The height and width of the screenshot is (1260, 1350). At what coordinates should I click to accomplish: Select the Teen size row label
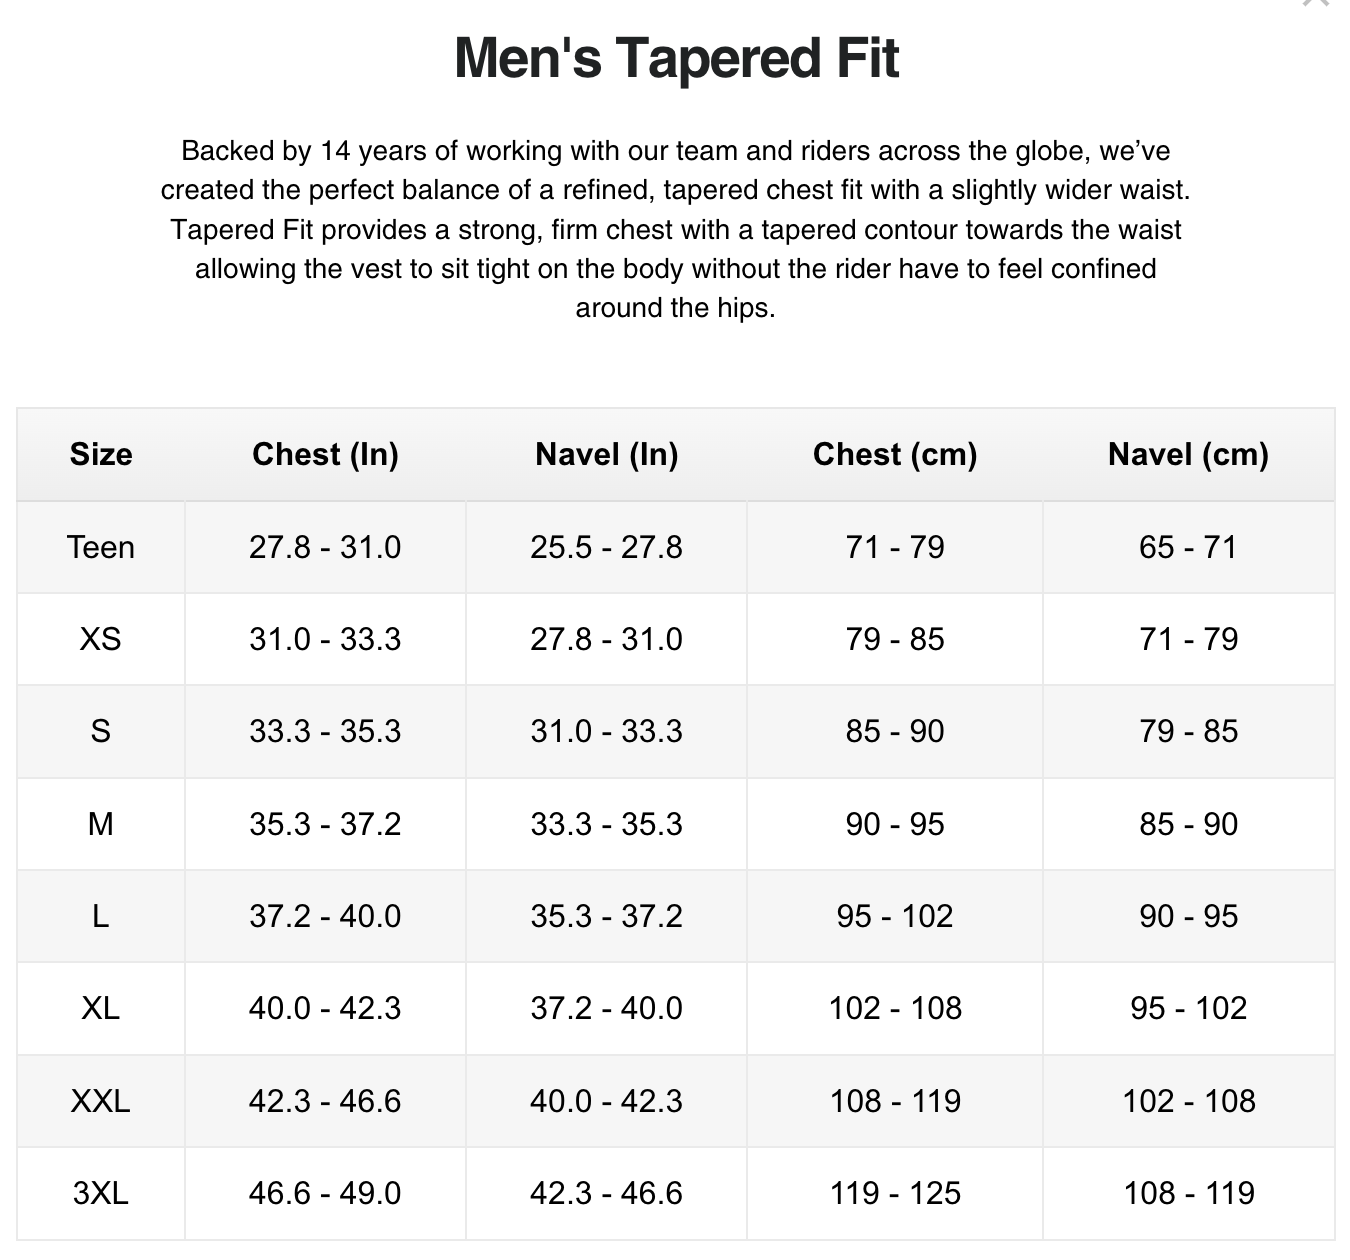click(101, 547)
